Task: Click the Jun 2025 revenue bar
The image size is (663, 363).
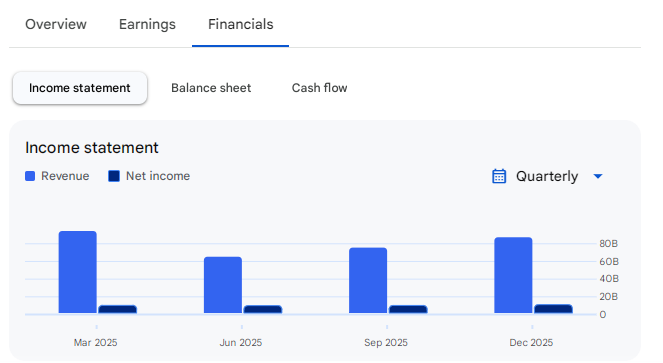Action: [x=223, y=285]
